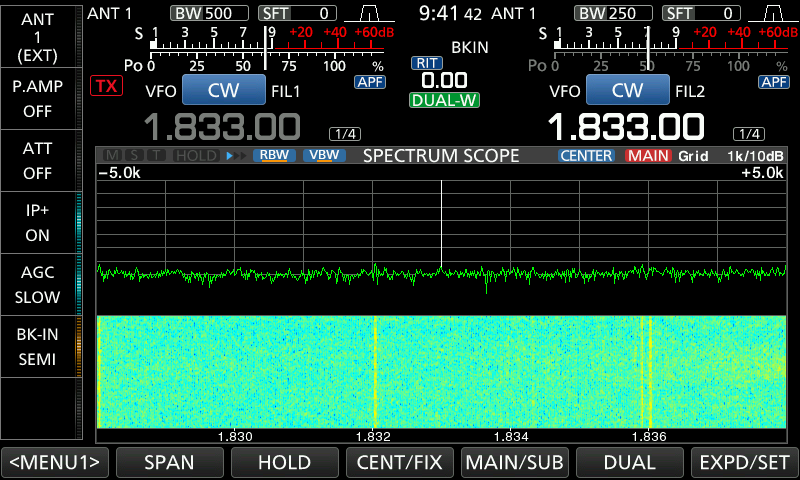This screenshot has width=800, height=480.
Task: Change AGC SLOW setting
Action: (x=38, y=285)
